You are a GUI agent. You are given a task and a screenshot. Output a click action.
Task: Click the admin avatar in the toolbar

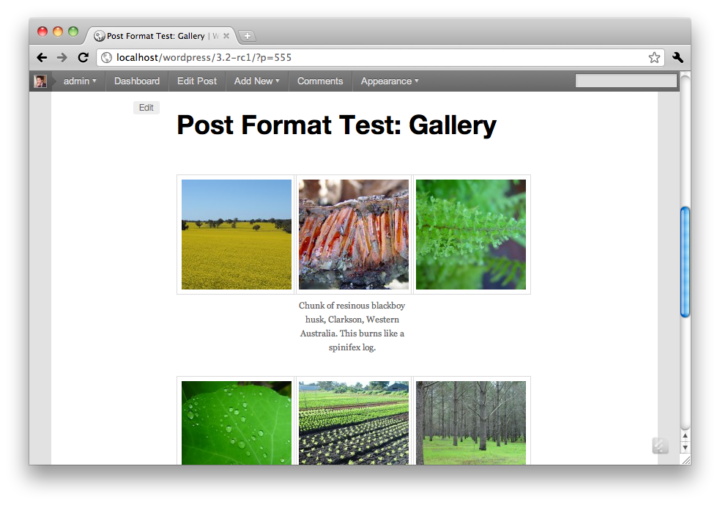point(40,81)
